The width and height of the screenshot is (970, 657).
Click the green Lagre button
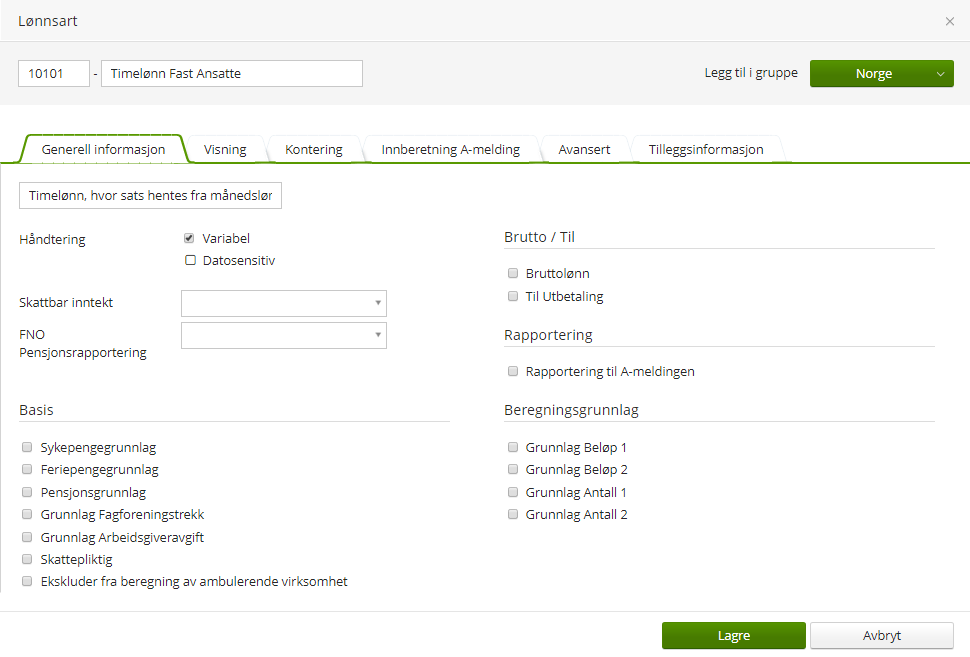(x=733, y=636)
